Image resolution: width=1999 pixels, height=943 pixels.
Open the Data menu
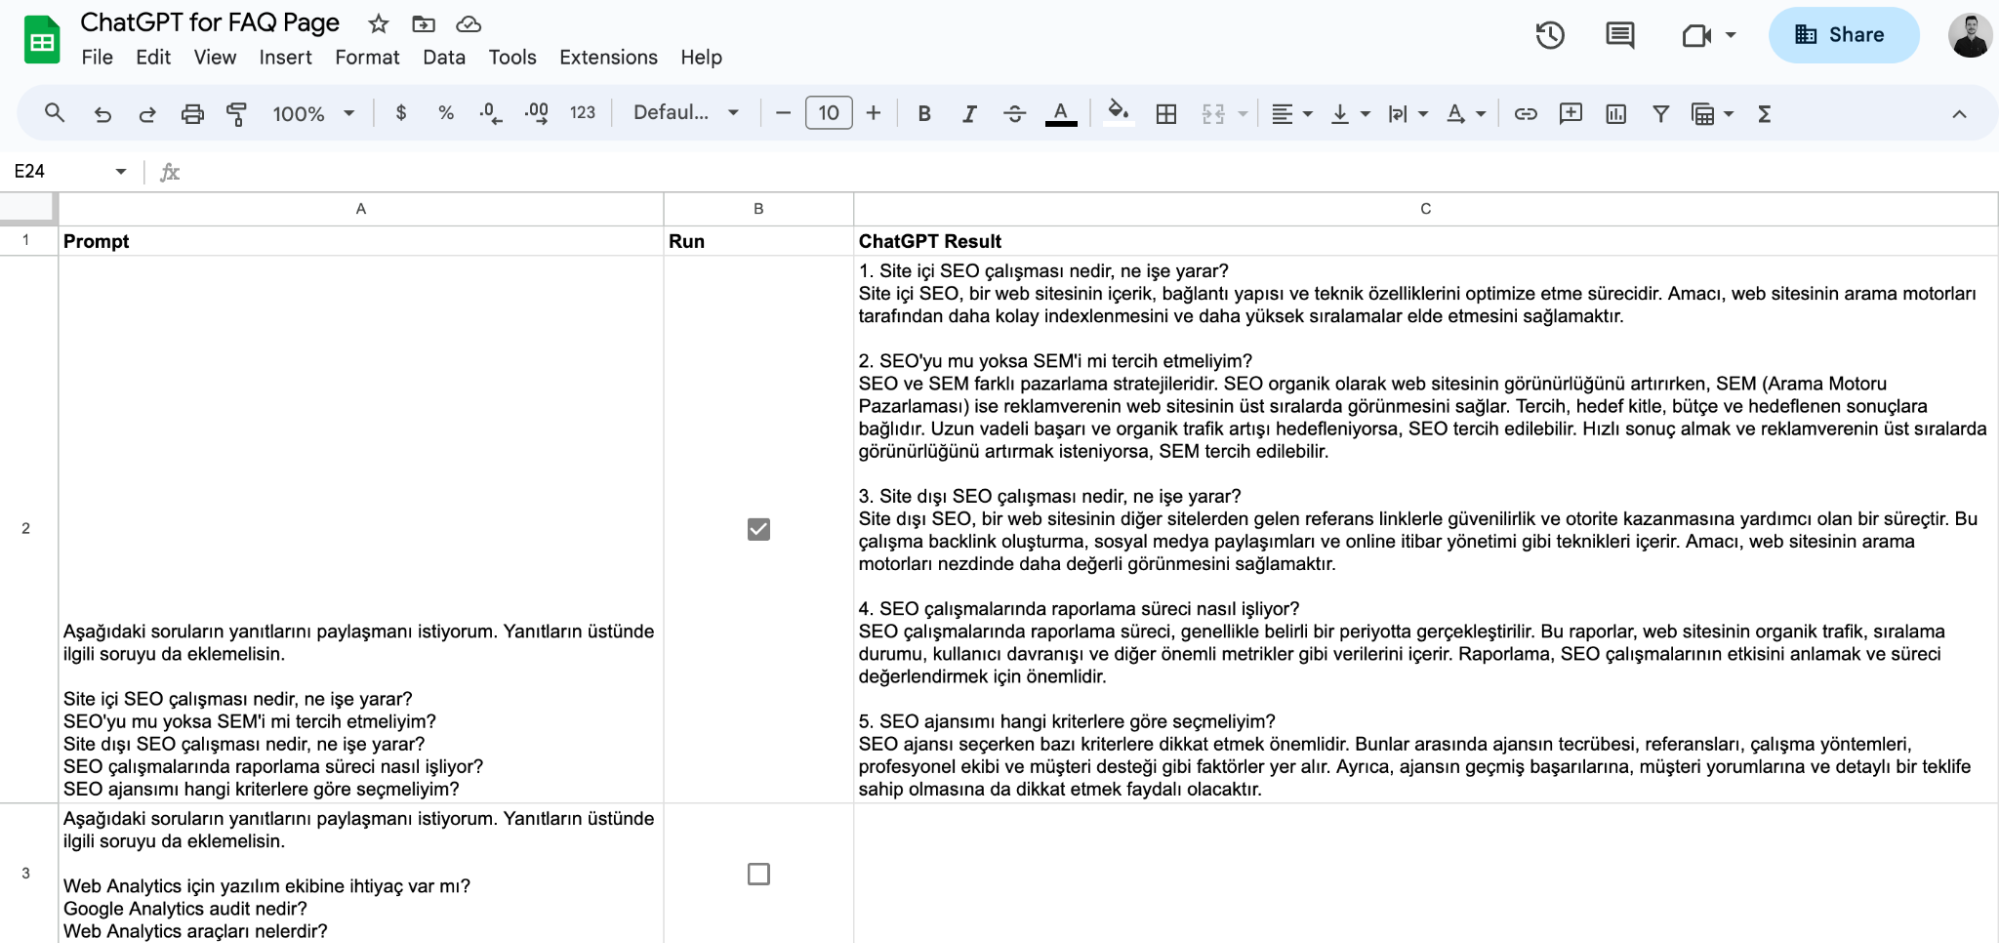click(x=444, y=57)
